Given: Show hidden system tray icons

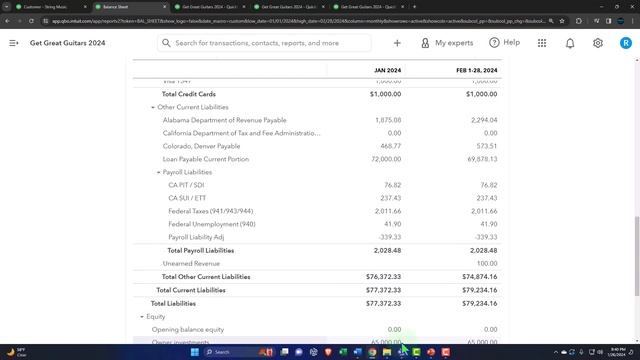Looking at the screenshot, I should (556, 352).
